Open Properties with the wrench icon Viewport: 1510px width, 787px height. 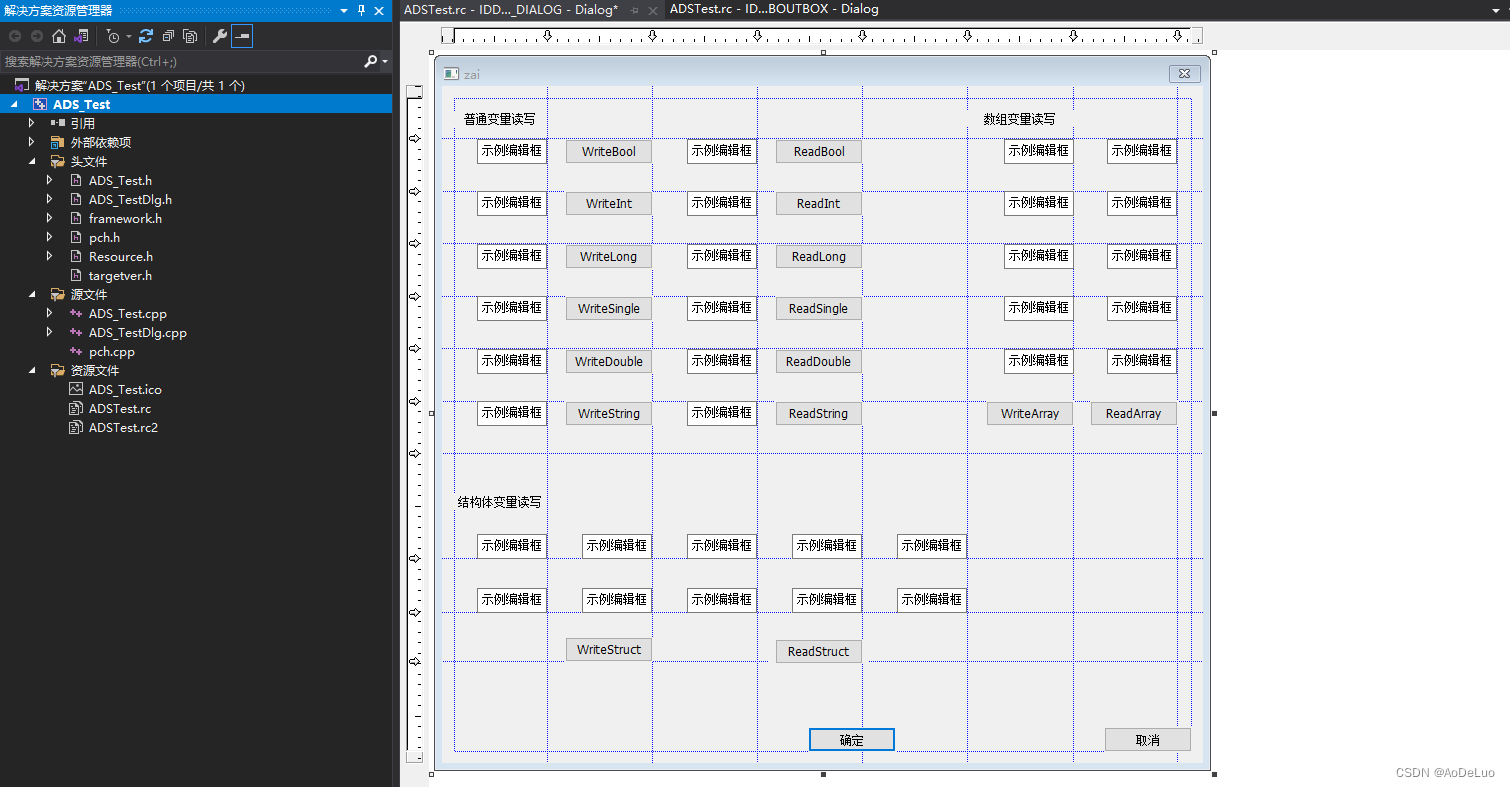coord(220,36)
